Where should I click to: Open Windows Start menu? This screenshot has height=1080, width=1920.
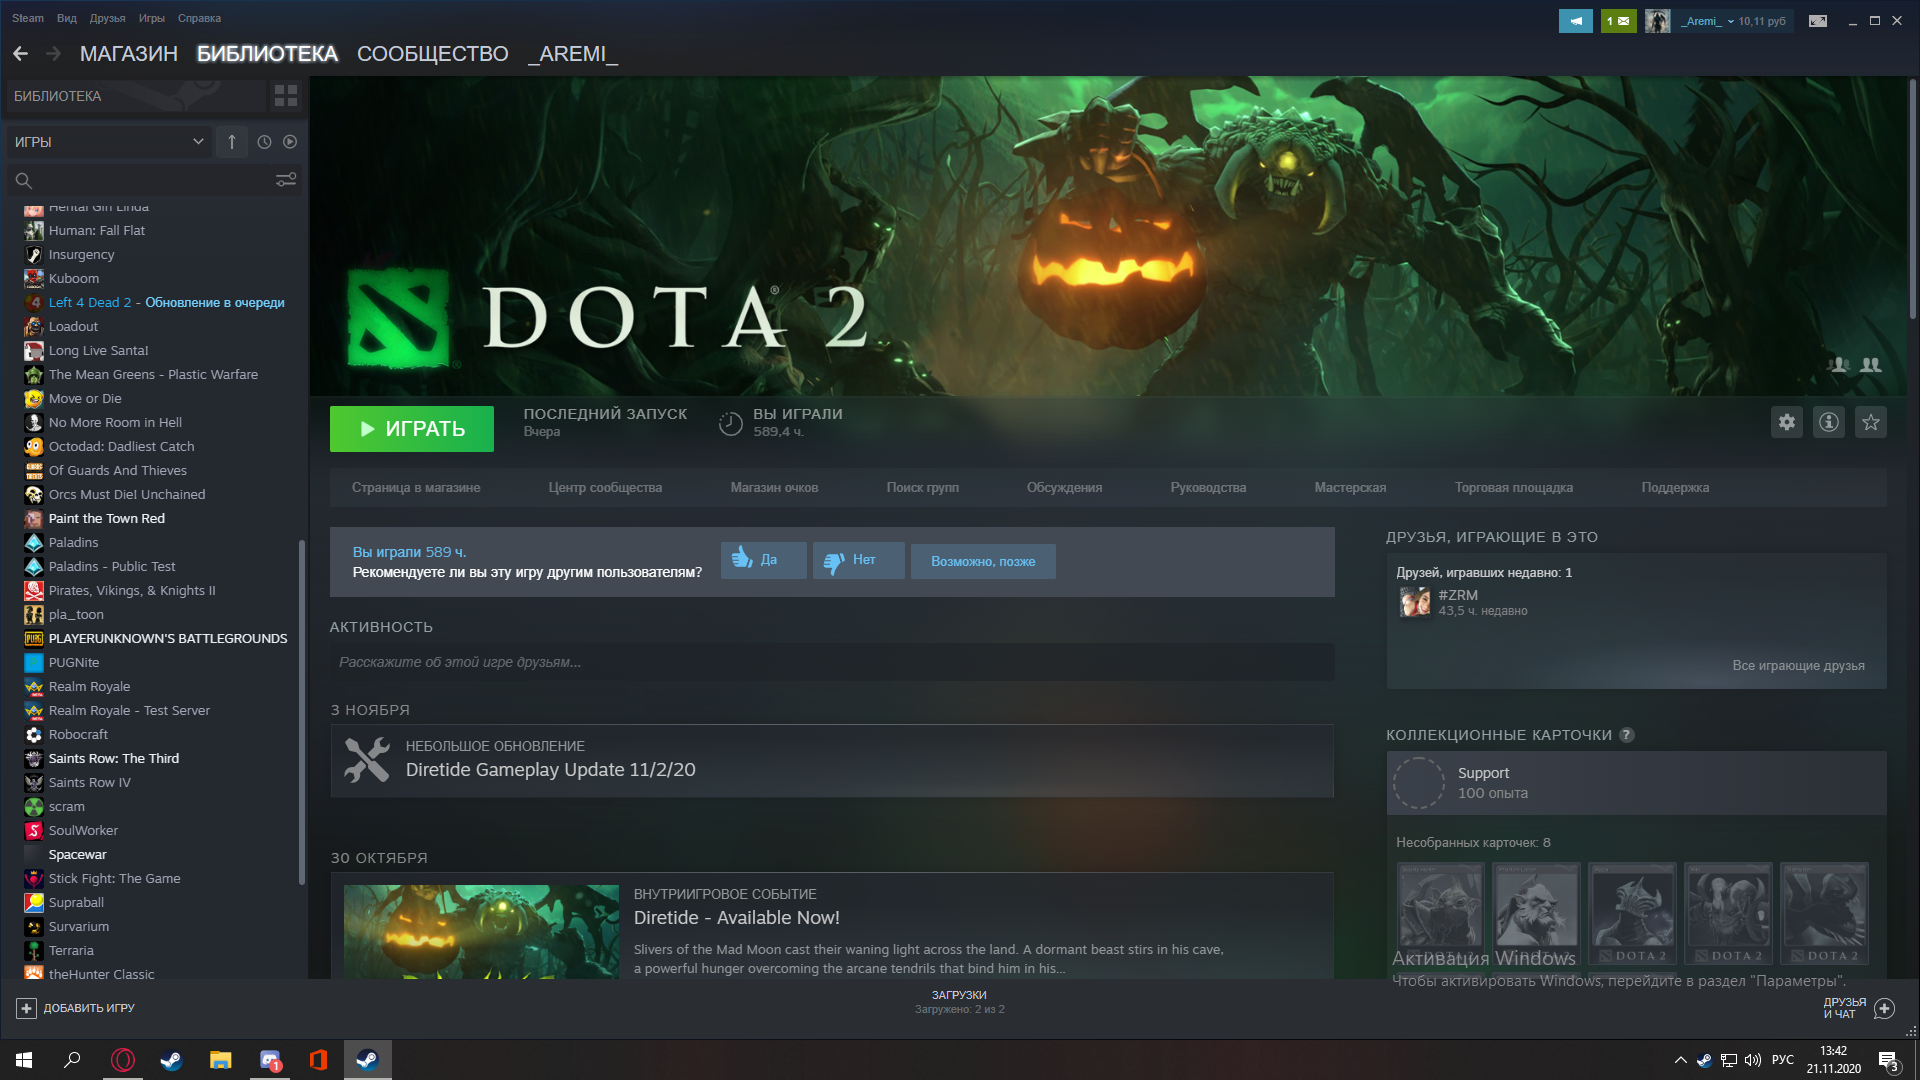(24, 1060)
